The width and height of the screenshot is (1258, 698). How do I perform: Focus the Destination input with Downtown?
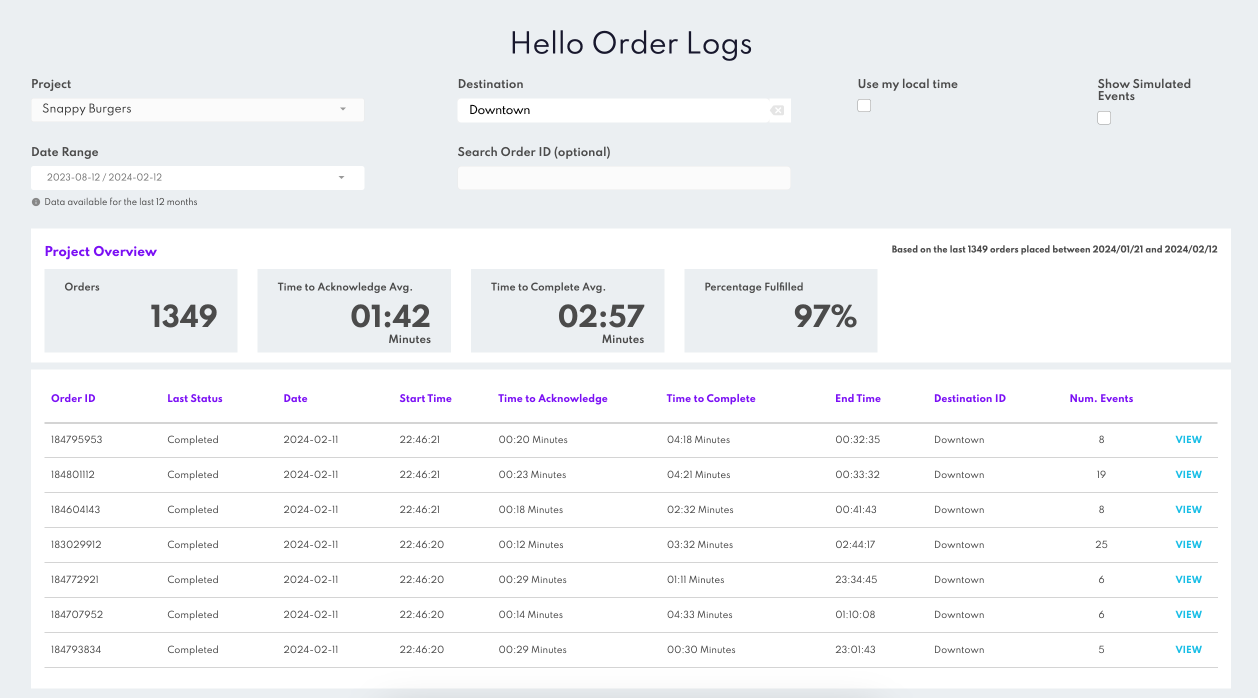click(624, 110)
